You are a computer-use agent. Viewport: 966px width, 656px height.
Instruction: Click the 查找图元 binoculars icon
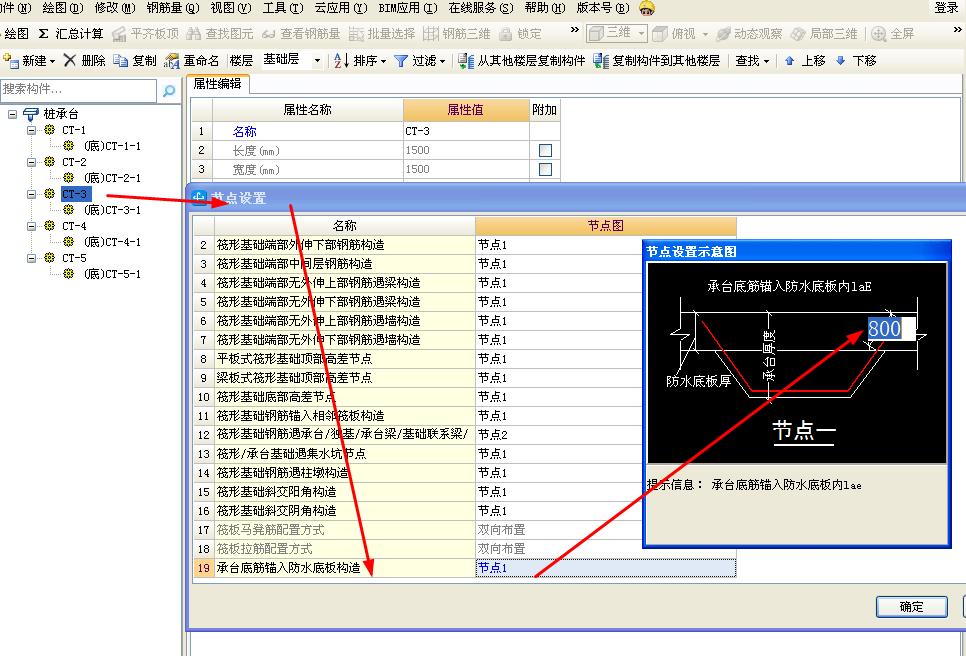193,34
